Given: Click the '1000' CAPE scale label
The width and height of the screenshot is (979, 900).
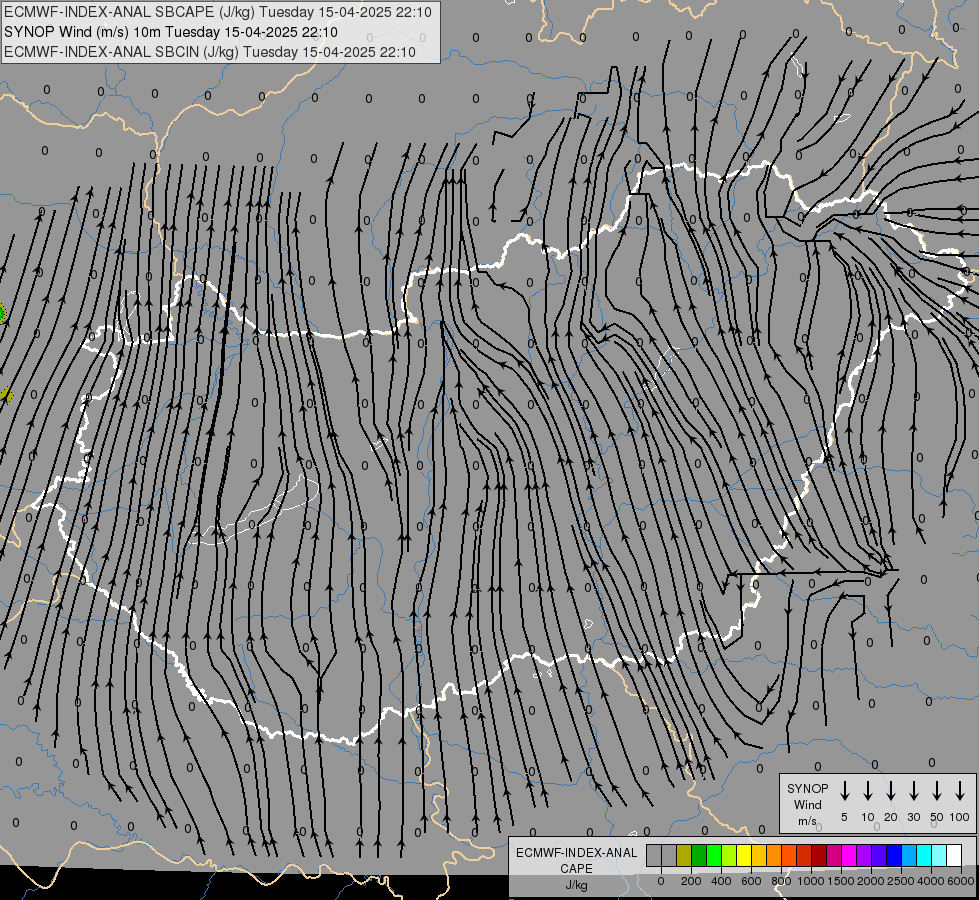Looking at the screenshot, I should point(811,881).
